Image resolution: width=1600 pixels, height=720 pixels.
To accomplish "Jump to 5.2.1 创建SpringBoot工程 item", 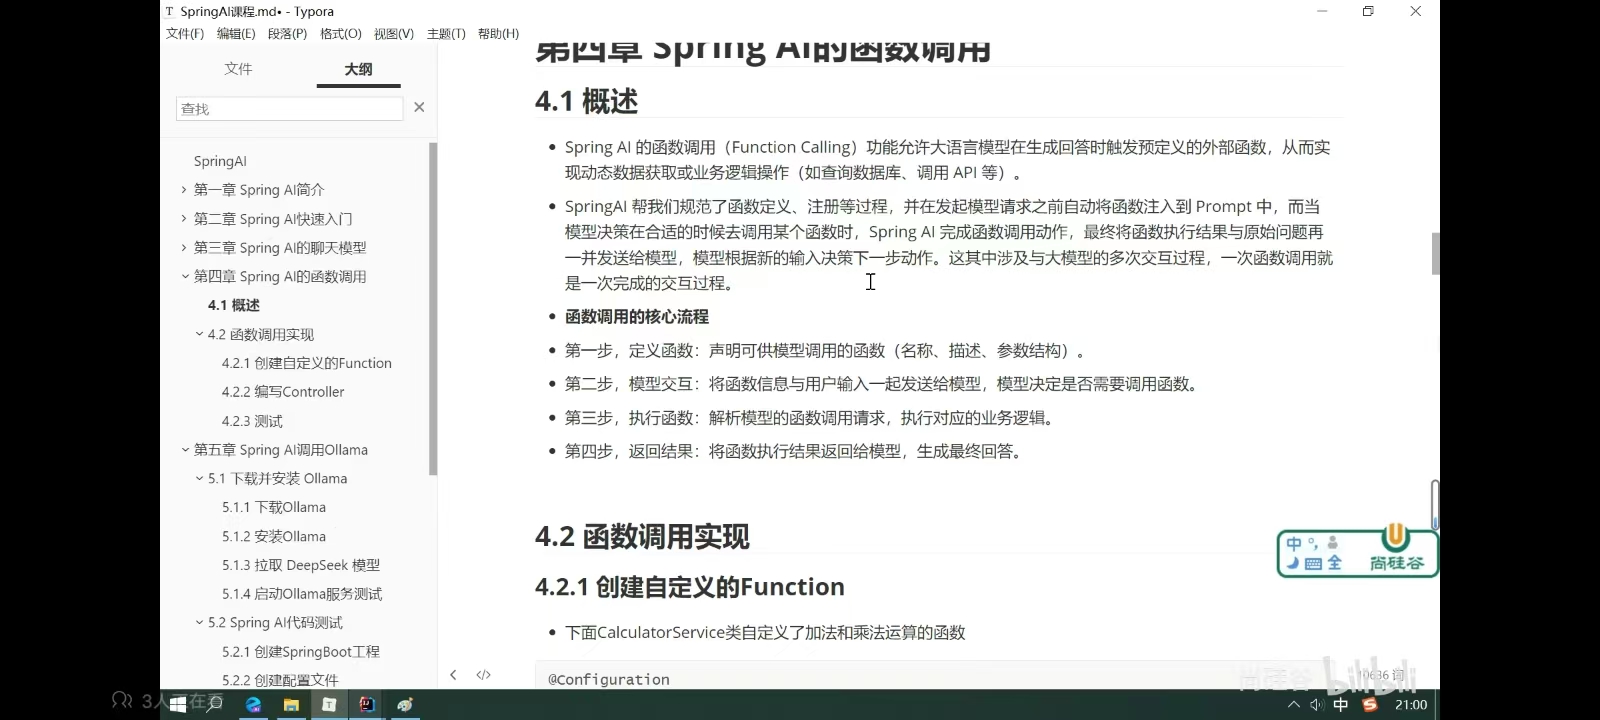I will pyautogui.click(x=301, y=651).
